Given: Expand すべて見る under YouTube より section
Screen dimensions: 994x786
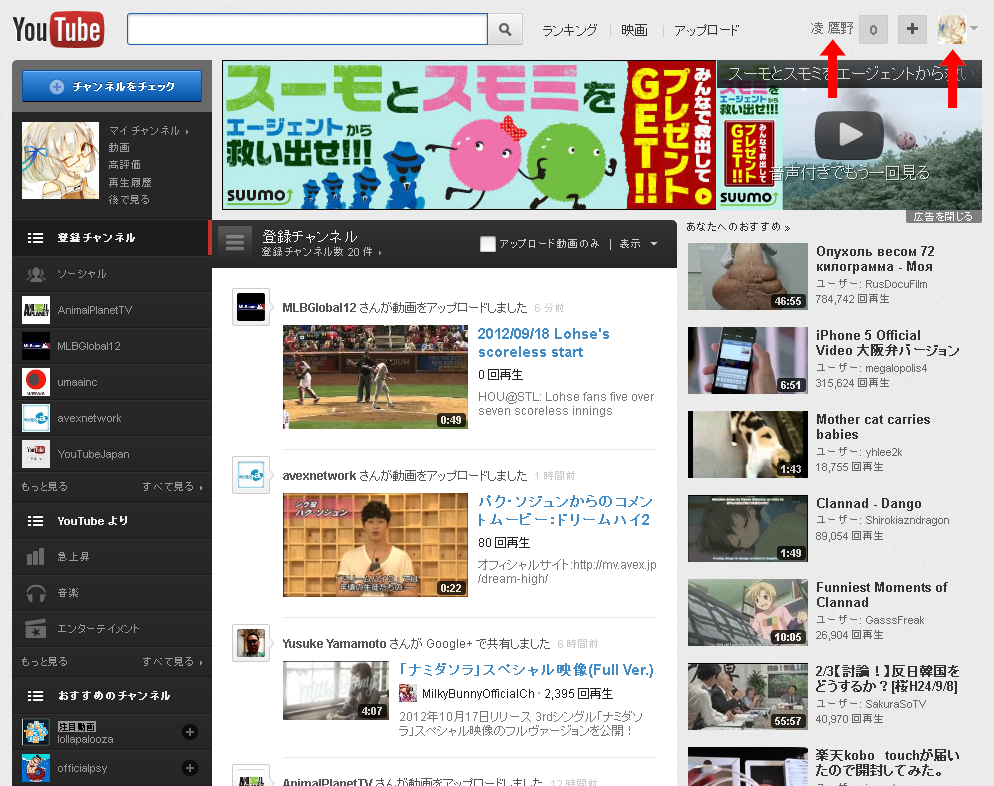Looking at the screenshot, I should point(172,661).
